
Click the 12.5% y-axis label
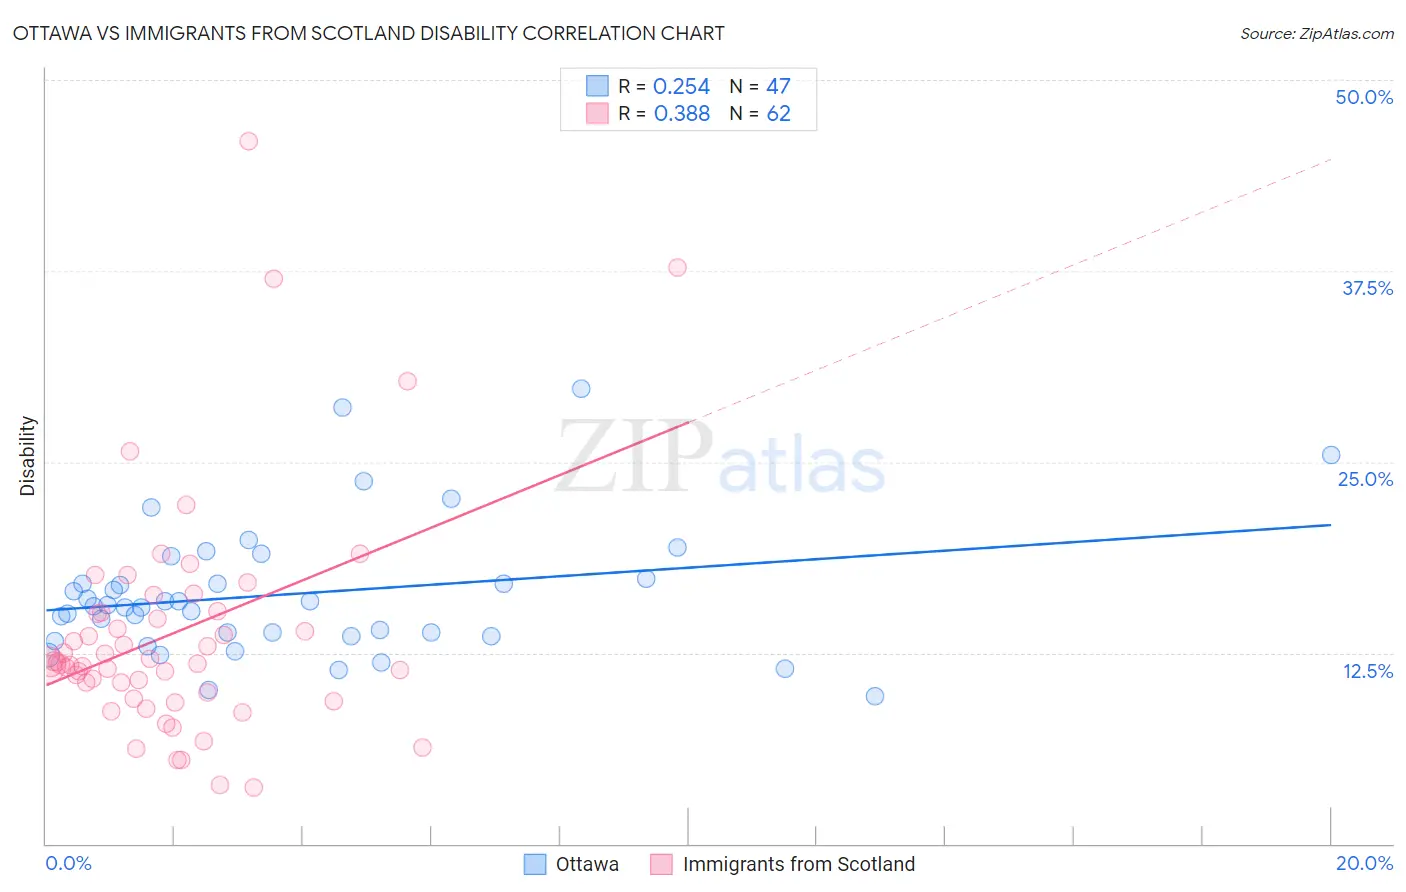1367,671
